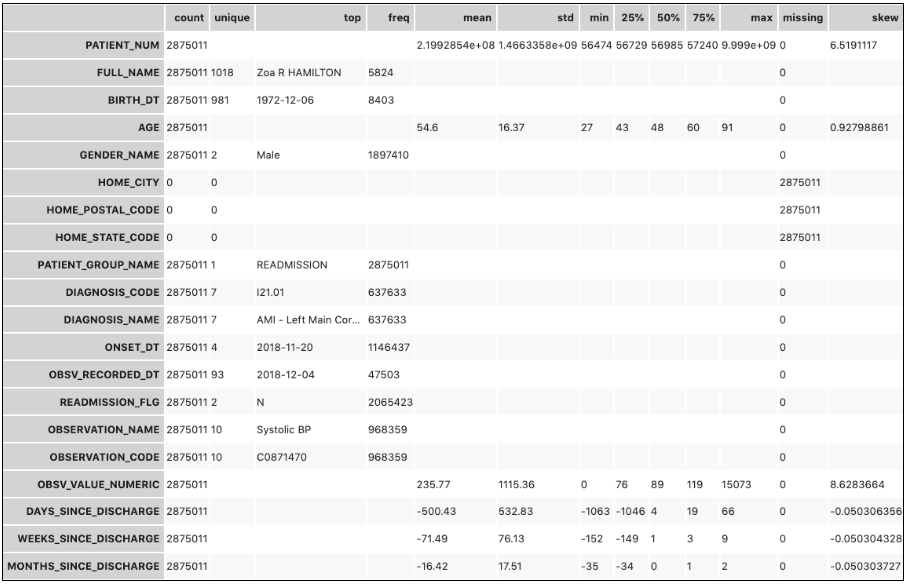Select the DIAGNOSIS_CODE row label
This screenshot has height=584, width=906.
click(x=84, y=292)
